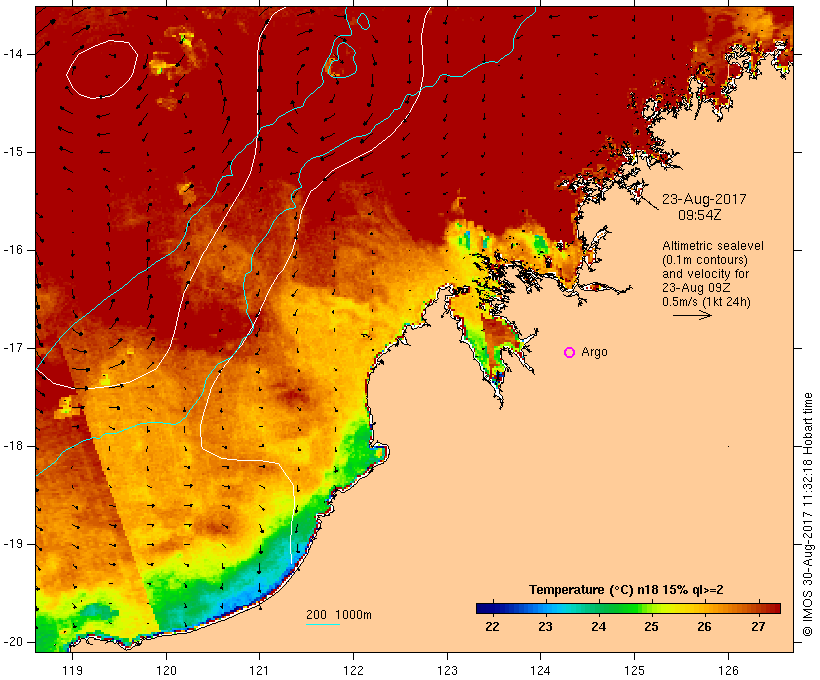Click the latitude axis label -19

point(13,544)
